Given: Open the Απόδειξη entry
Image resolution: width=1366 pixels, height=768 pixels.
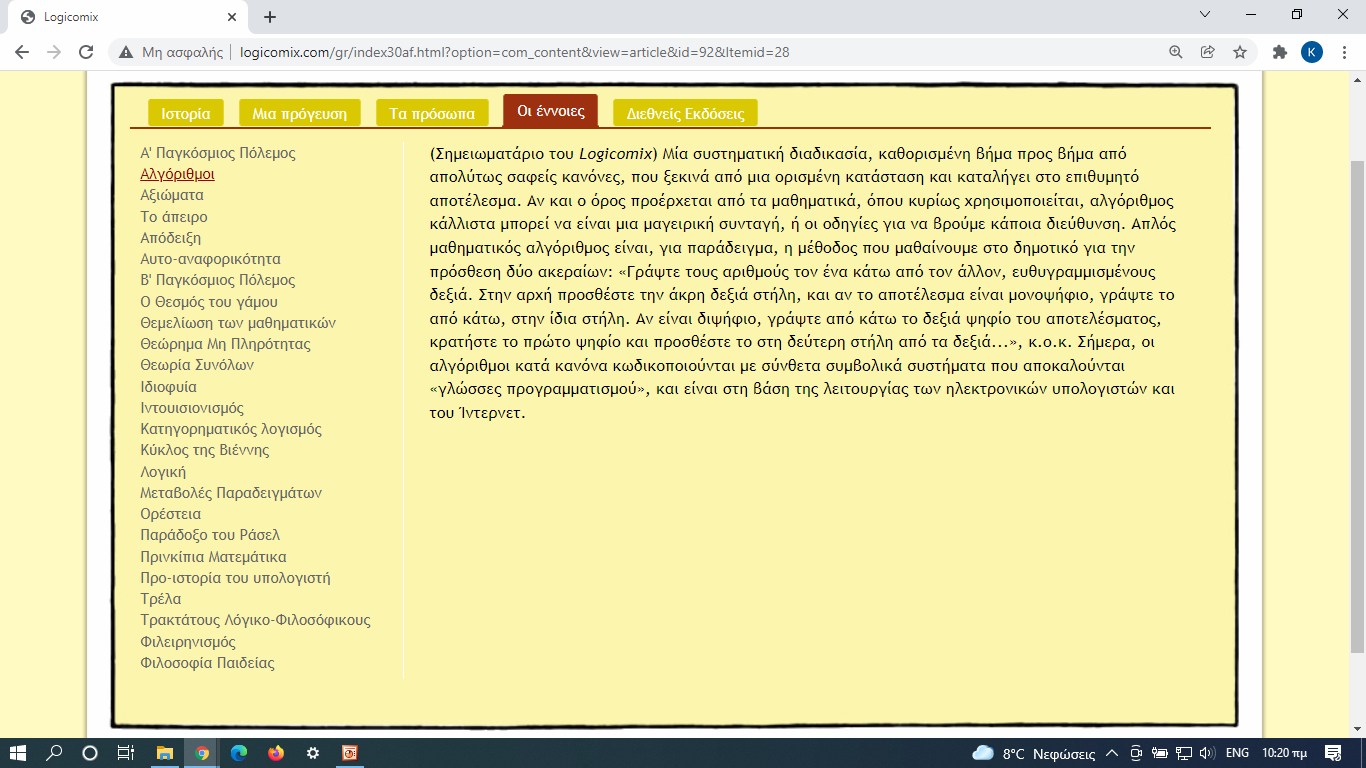Looking at the screenshot, I should tap(171, 238).
